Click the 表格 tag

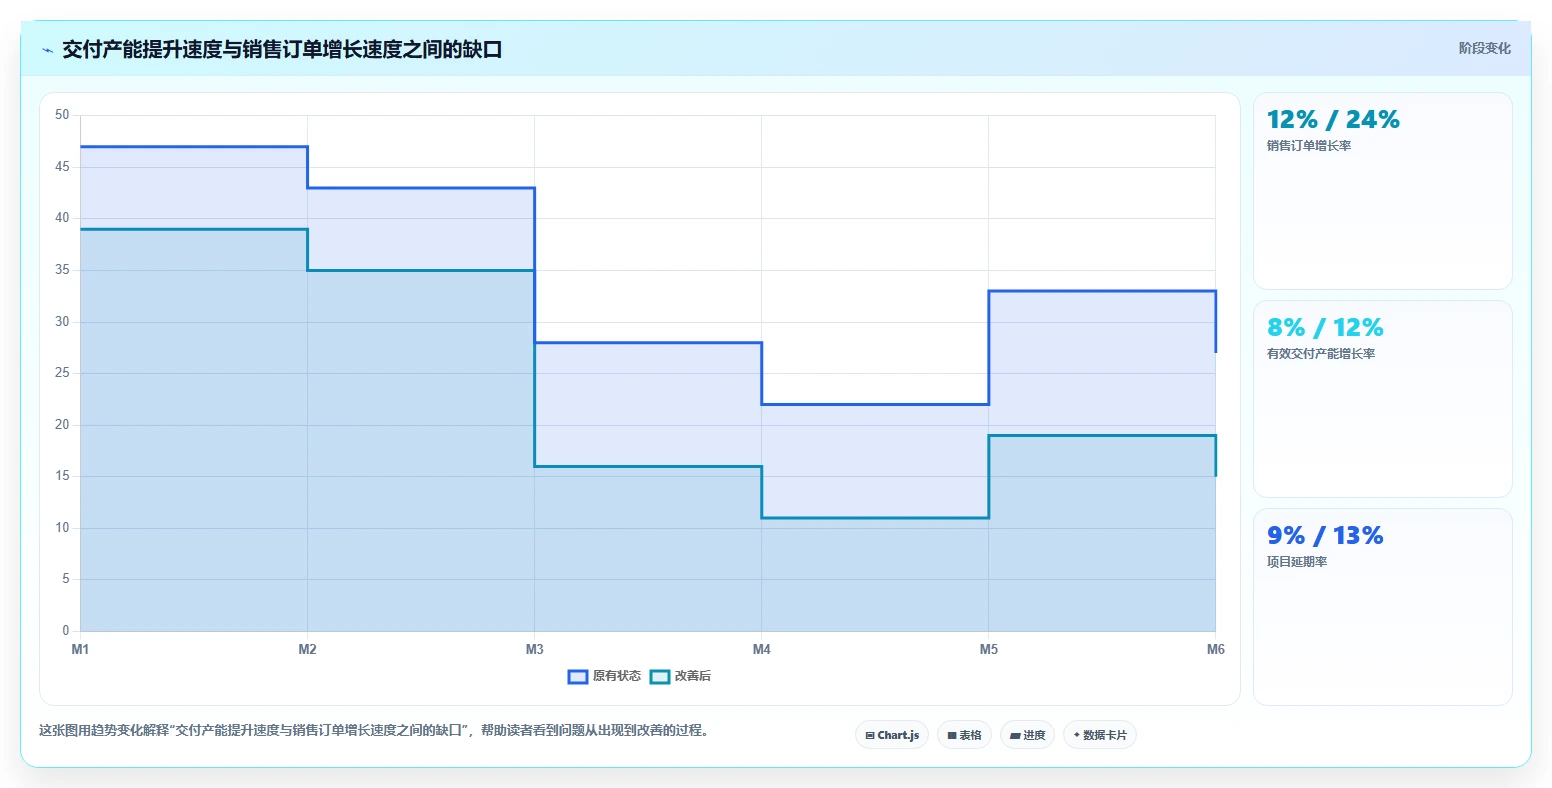pos(964,735)
